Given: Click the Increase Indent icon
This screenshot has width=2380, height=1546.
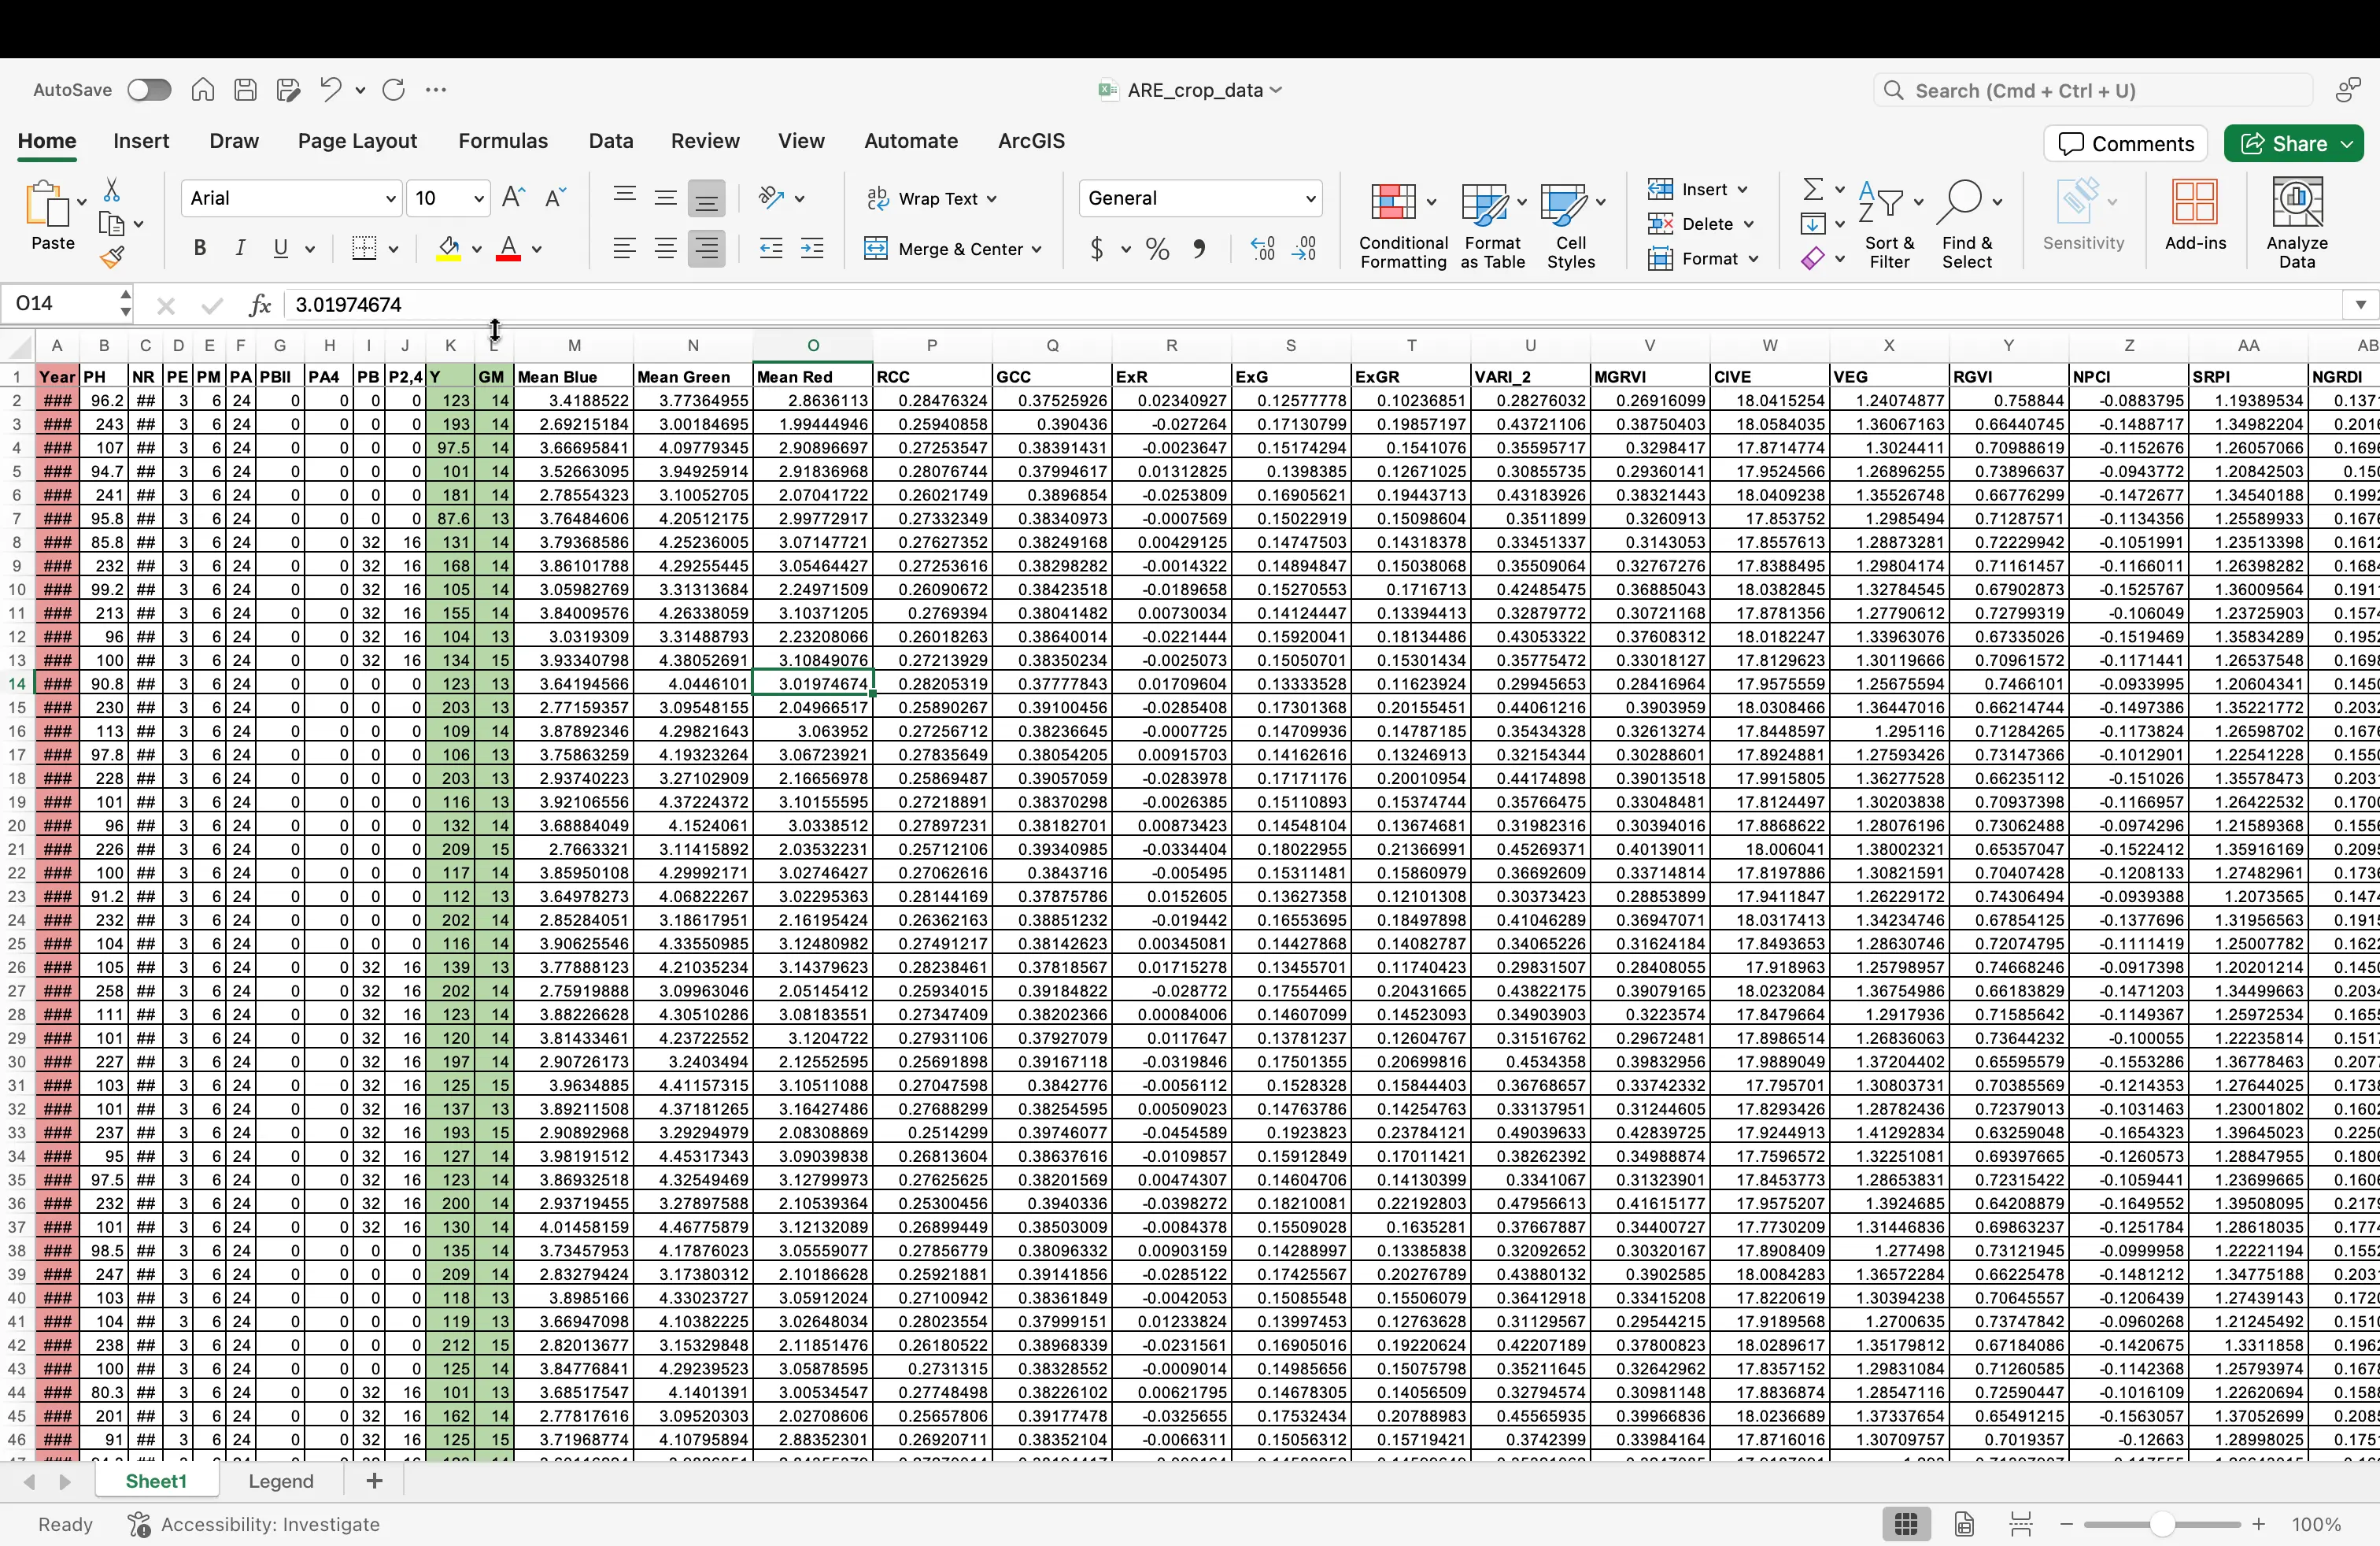Looking at the screenshot, I should pos(812,248).
